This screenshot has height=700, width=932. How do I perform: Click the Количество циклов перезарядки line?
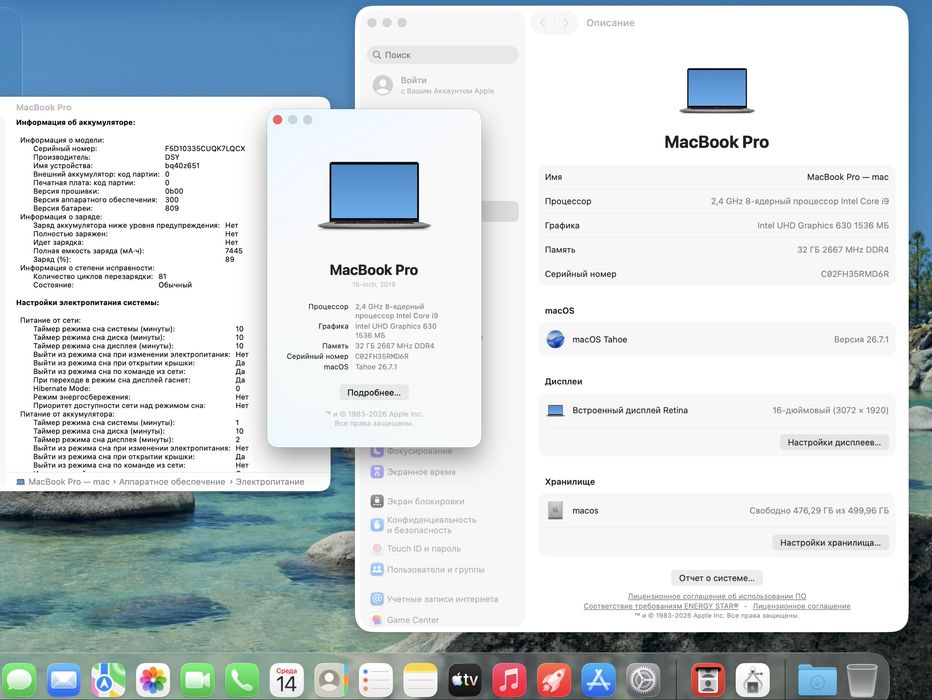[100, 276]
